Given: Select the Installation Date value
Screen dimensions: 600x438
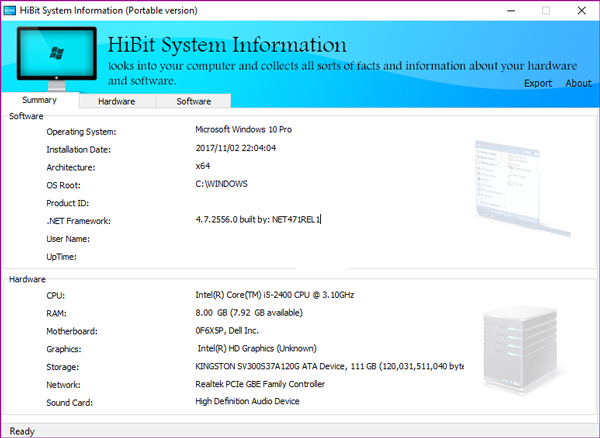Looking at the screenshot, I should tap(236, 148).
